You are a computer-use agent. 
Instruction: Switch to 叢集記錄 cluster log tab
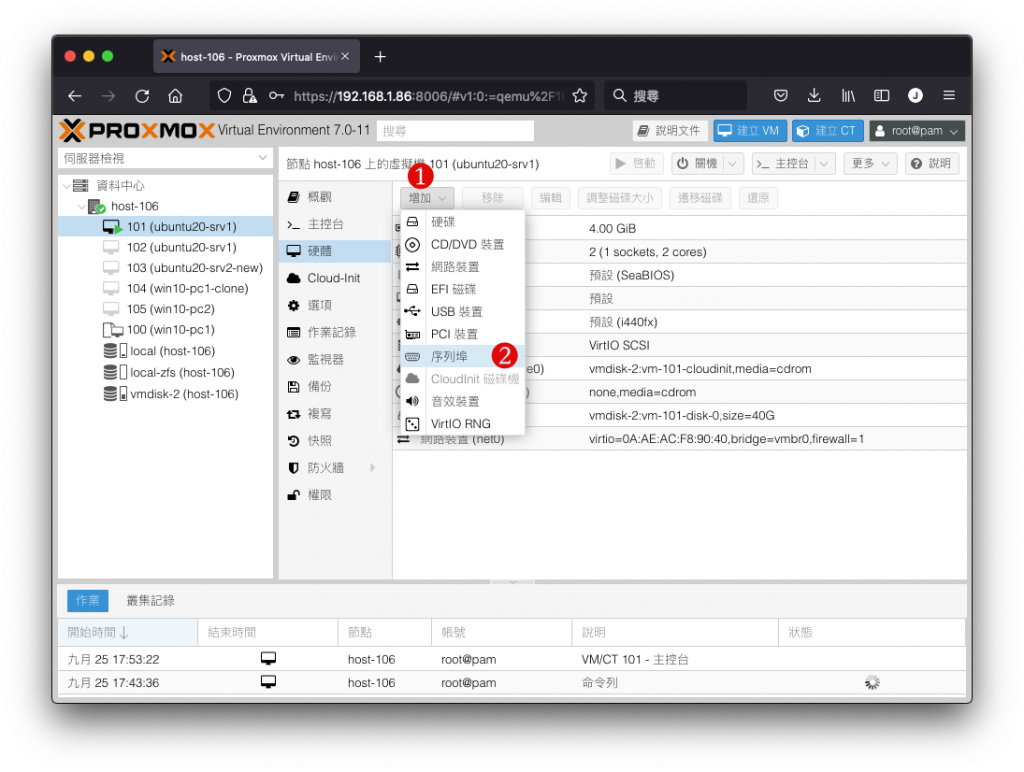(150, 600)
